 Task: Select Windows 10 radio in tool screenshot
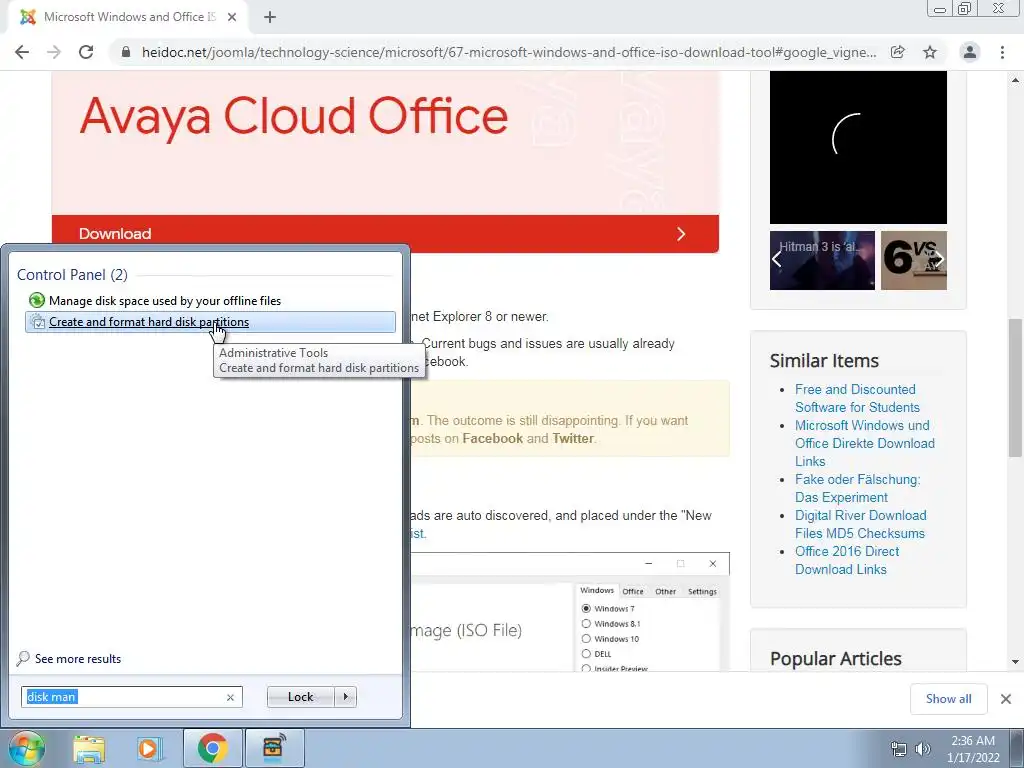pyautogui.click(x=586, y=639)
